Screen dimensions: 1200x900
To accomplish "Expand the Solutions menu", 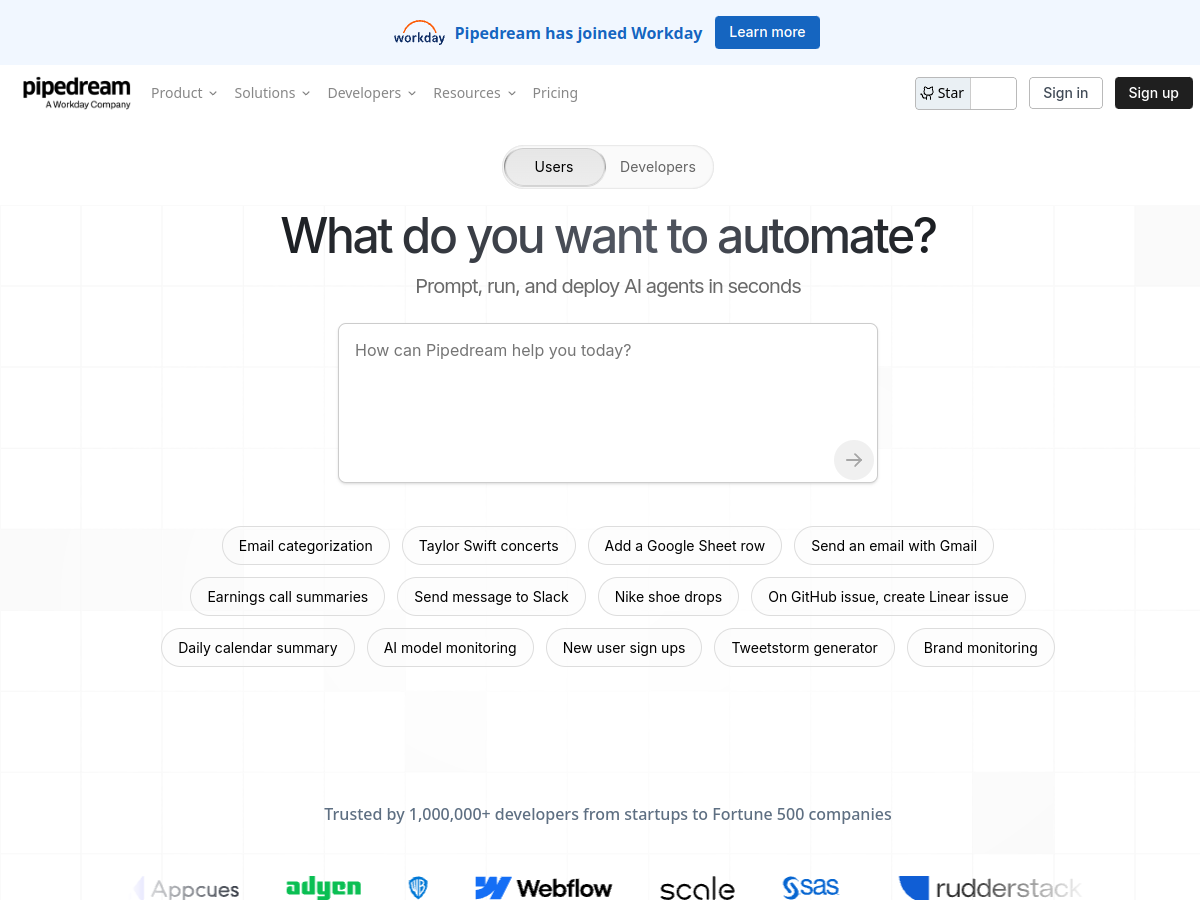I will point(272,93).
